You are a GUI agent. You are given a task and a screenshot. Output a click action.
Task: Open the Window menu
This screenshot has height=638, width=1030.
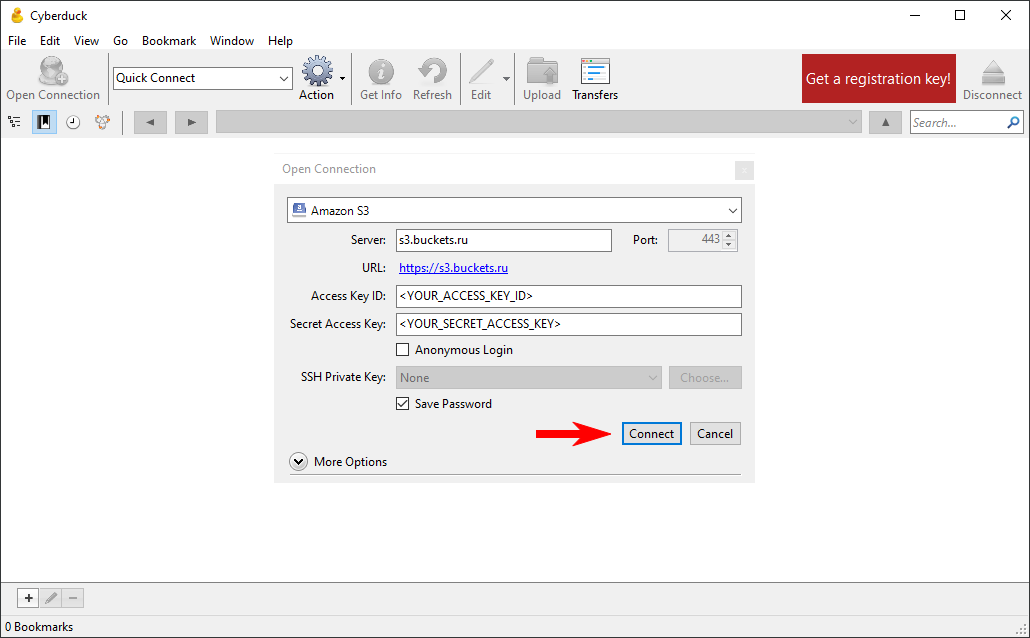[232, 41]
